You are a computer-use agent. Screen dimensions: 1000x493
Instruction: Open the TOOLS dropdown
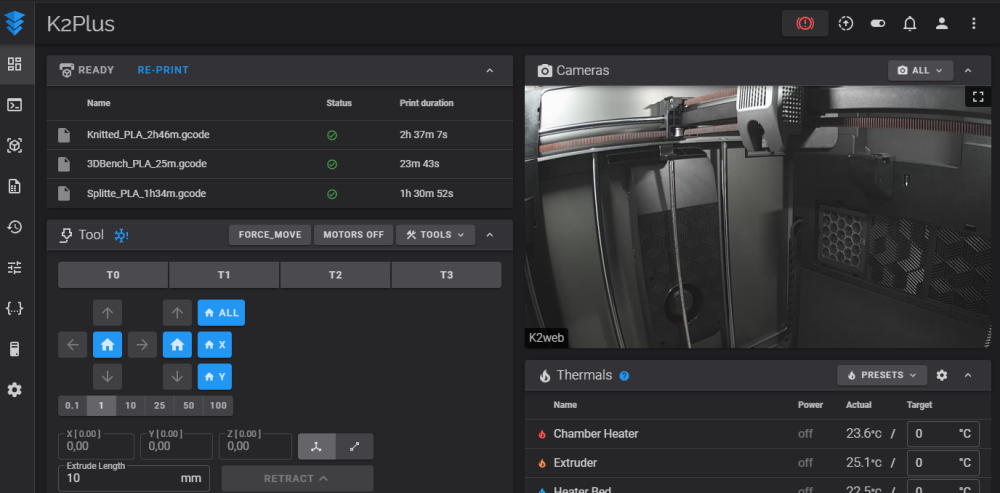coord(435,235)
